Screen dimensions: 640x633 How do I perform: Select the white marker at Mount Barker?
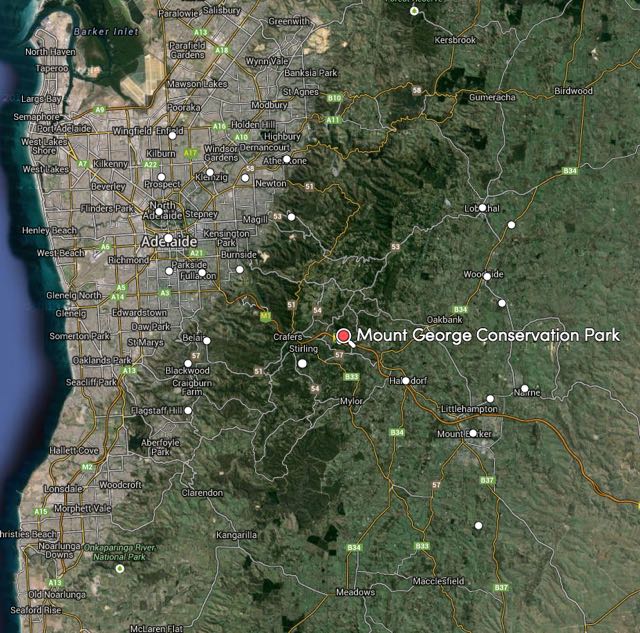(473, 433)
